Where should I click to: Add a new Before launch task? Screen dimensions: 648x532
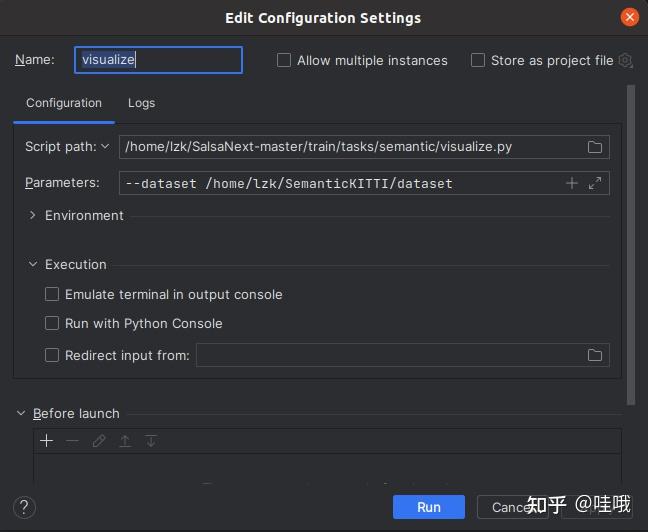[x=46, y=441]
